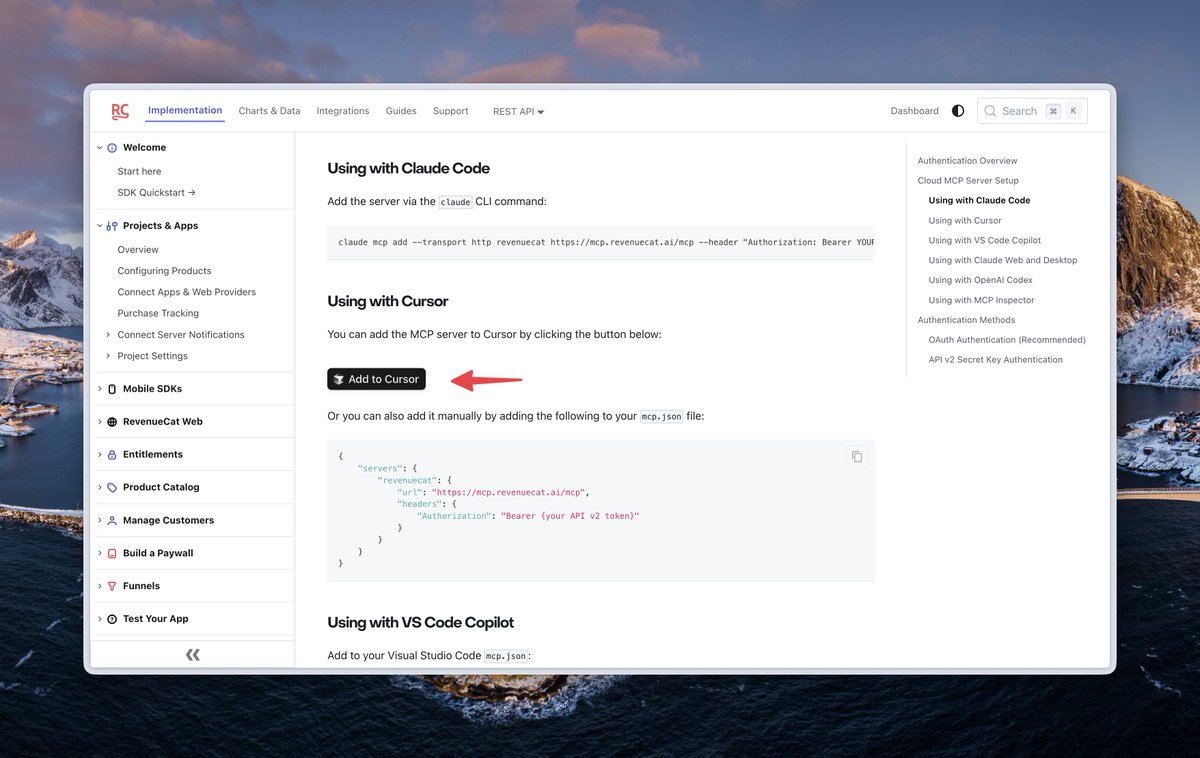Click the Add to Cursor button
This screenshot has width=1200, height=758.
pos(376,379)
